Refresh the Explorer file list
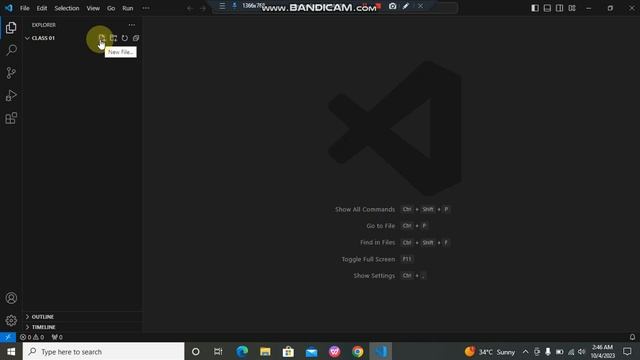Image resolution: width=640 pixels, height=360 pixels. [x=124, y=38]
